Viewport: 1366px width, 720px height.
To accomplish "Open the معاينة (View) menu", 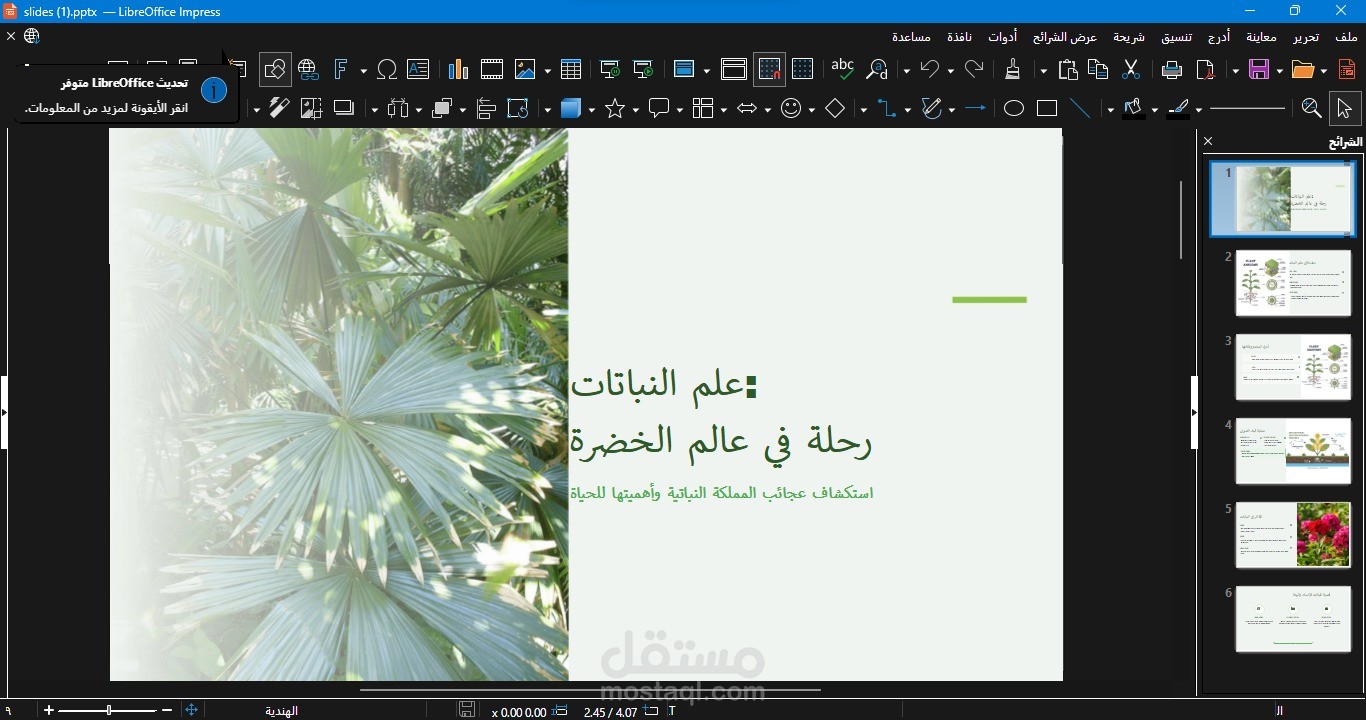I will 1261,37.
